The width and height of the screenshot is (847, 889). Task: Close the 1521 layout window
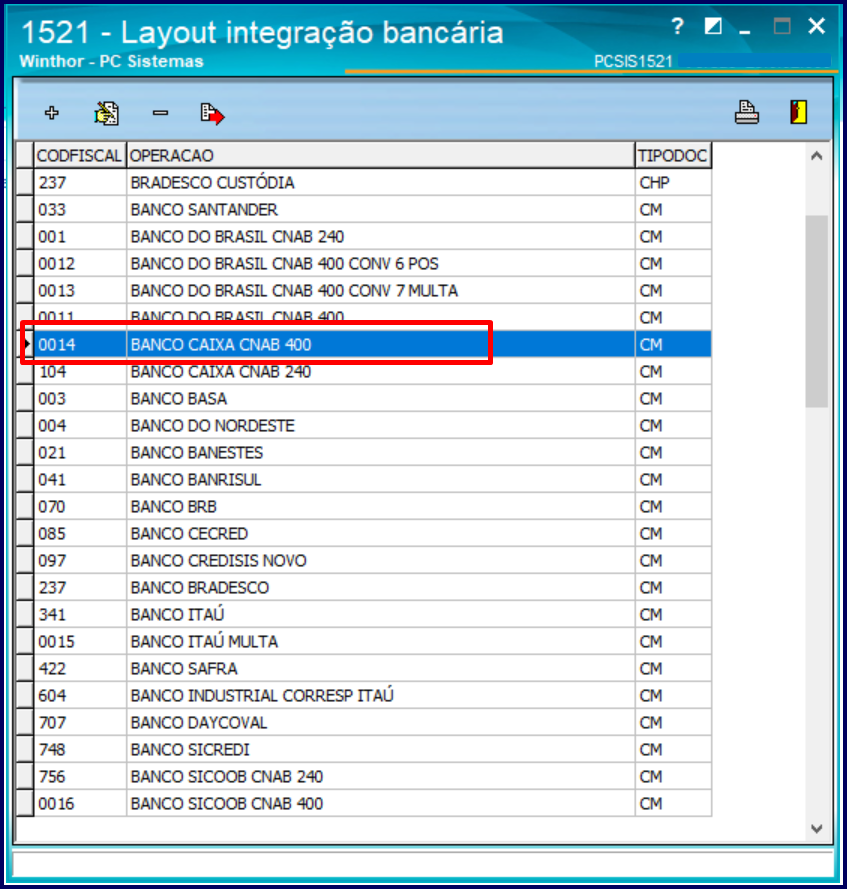click(816, 26)
